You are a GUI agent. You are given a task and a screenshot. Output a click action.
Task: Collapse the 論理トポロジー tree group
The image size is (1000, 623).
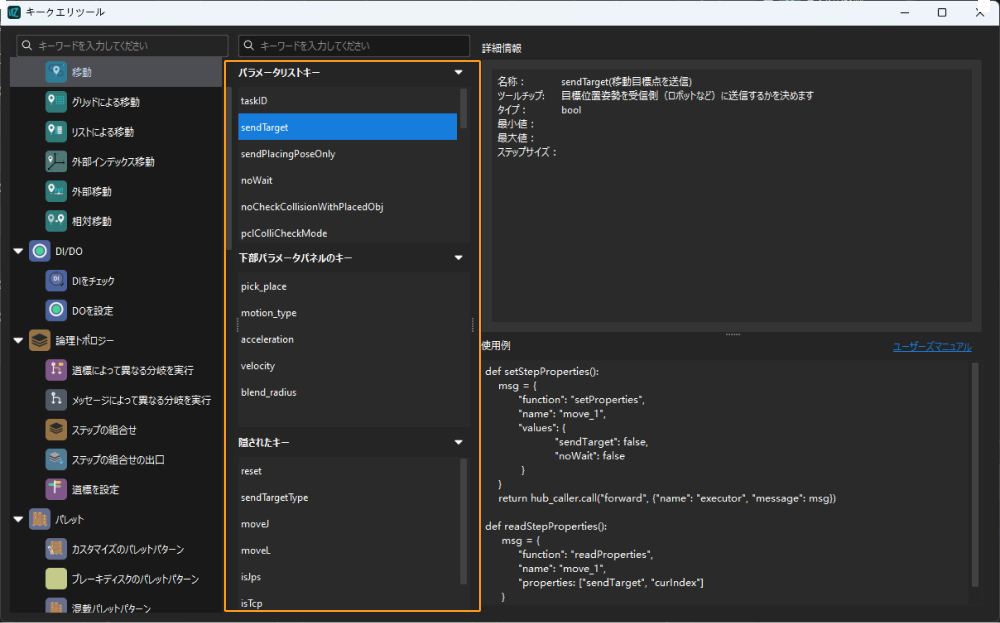click(x=18, y=341)
